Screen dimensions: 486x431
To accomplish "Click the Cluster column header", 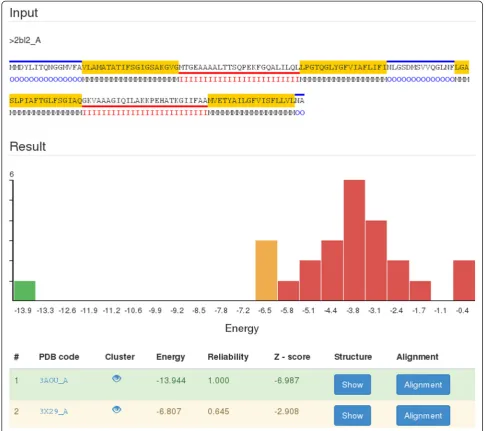I will click(120, 357).
